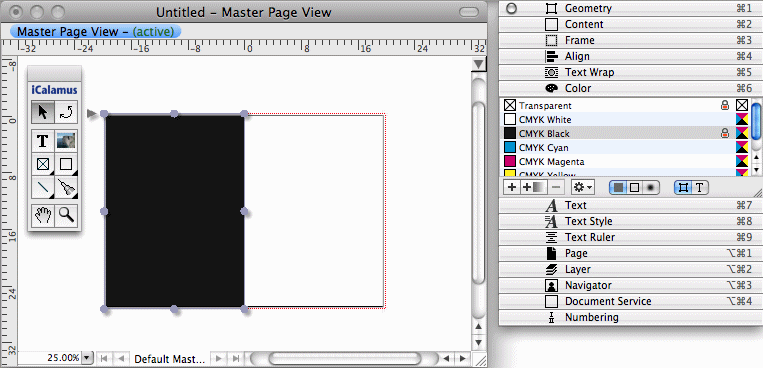Open the gear options dropdown

click(x=582, y=187)
